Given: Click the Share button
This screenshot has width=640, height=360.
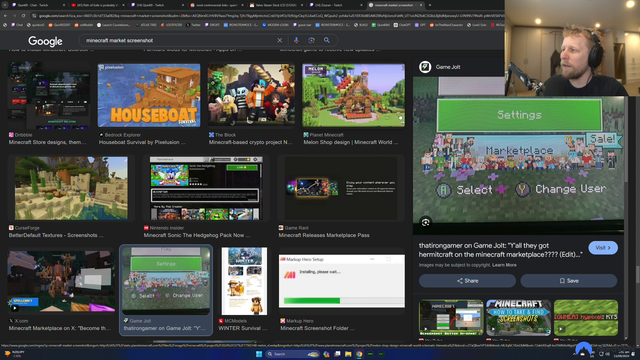Looking at the screenshot, I should 467,281.
